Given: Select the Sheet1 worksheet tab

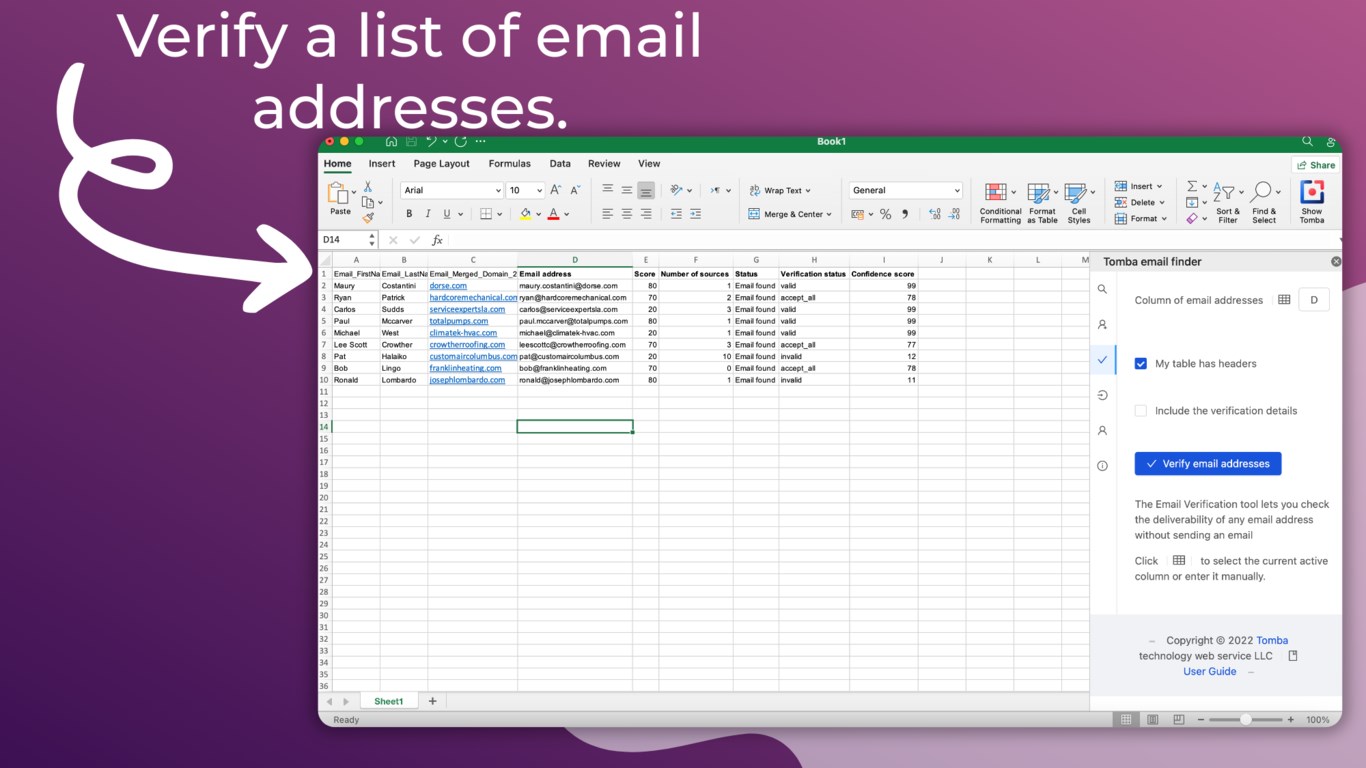Looking at the screenshot, I should coord(389,701).
